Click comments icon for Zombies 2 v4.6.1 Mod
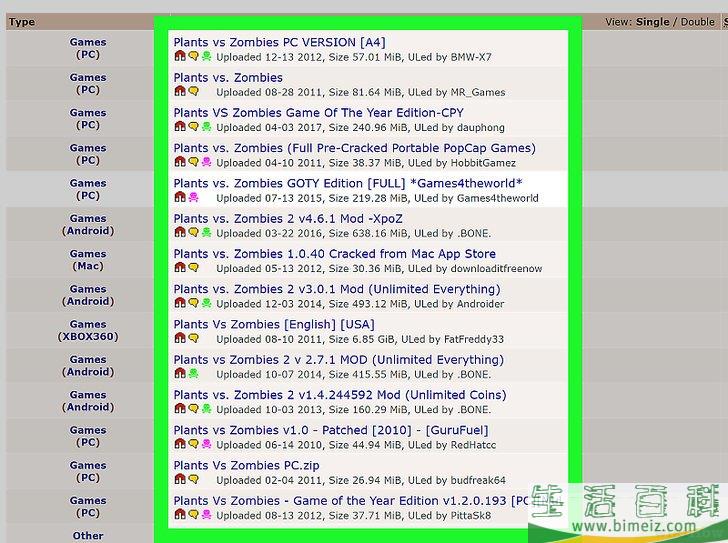Screen dimensions: 728x543 [x=193, y=233]
